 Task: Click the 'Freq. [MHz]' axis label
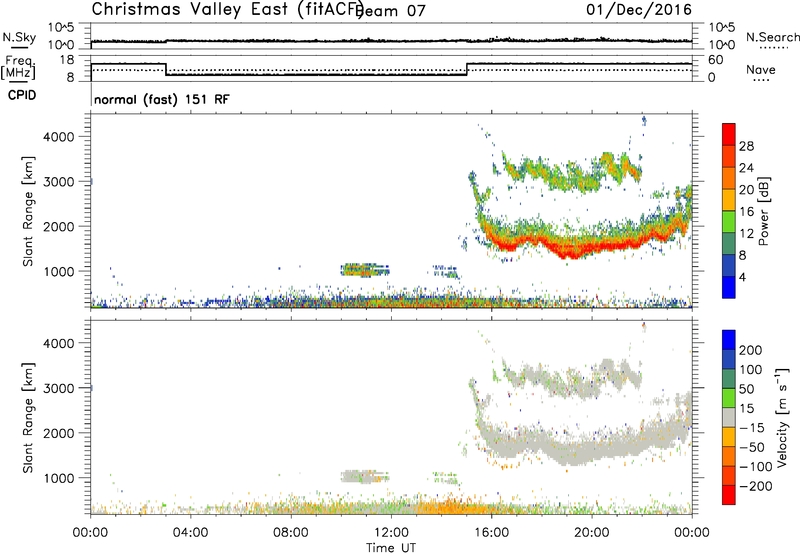click(19, 68)
